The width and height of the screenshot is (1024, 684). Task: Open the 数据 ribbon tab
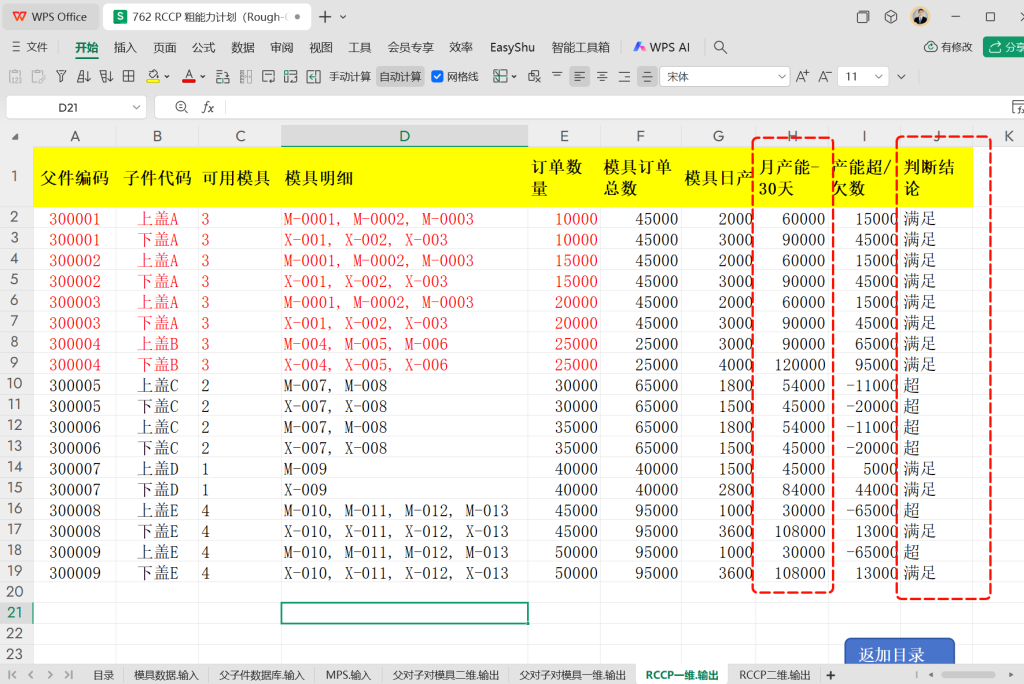[242, 47]
